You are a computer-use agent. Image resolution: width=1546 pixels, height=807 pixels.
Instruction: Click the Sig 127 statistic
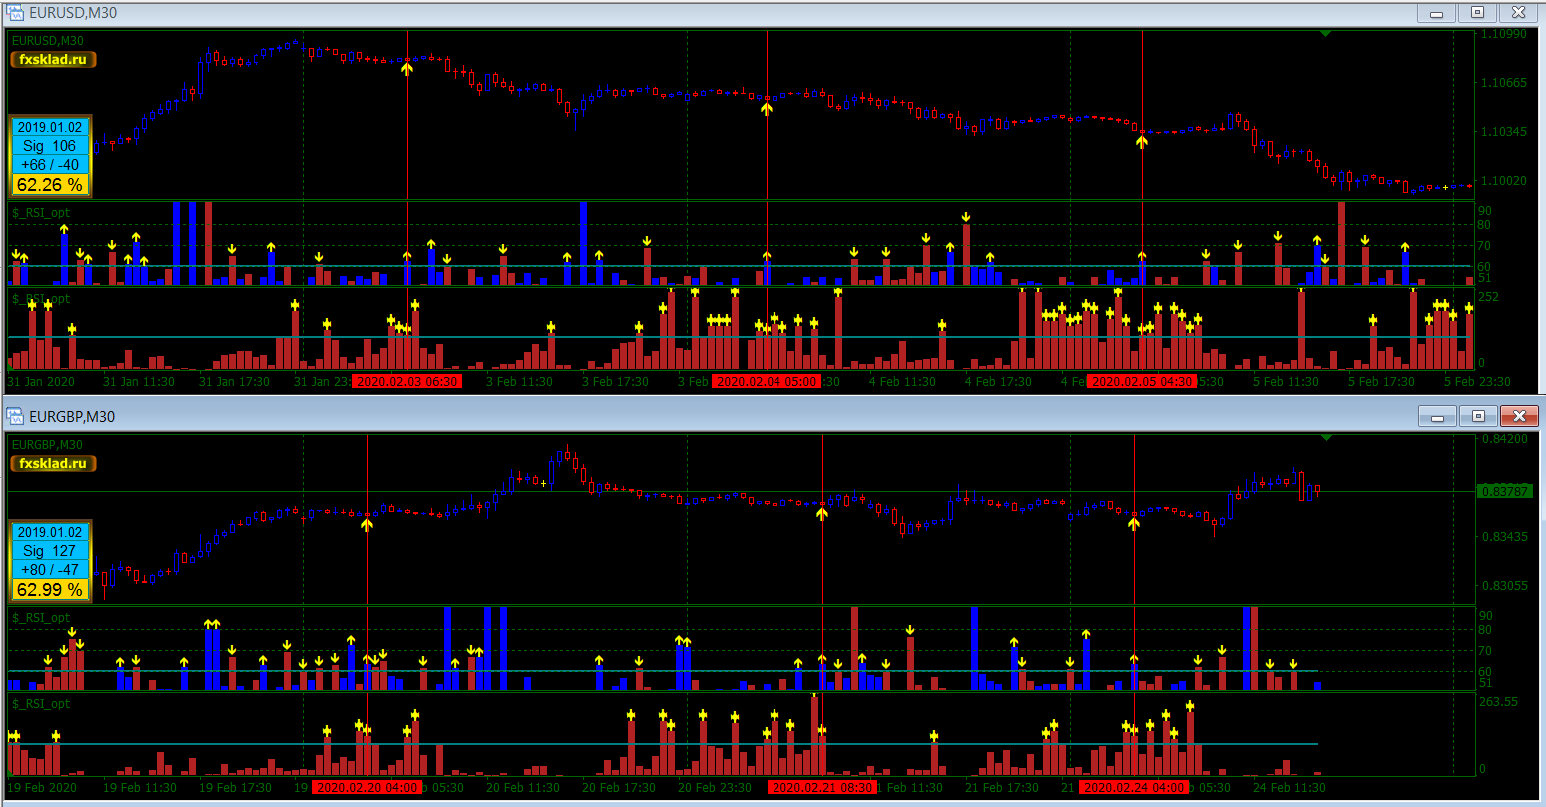click(x=50, y=551)
